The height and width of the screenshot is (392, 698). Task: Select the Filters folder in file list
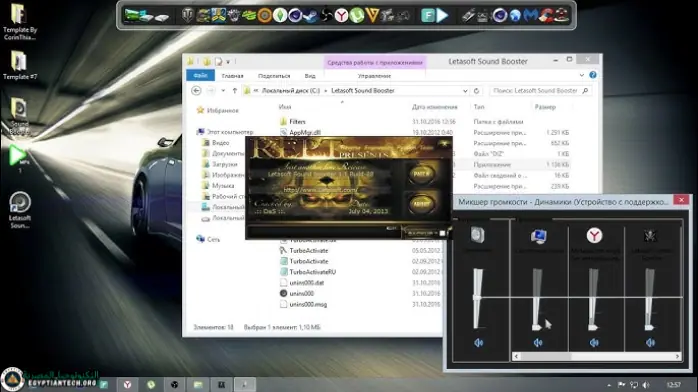point(297,122)
